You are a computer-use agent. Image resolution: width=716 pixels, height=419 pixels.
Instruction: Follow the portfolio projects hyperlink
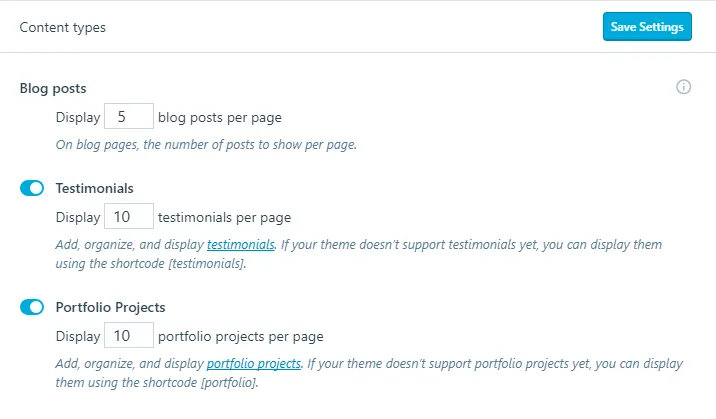pyautogui.click(x=254, y=364)
